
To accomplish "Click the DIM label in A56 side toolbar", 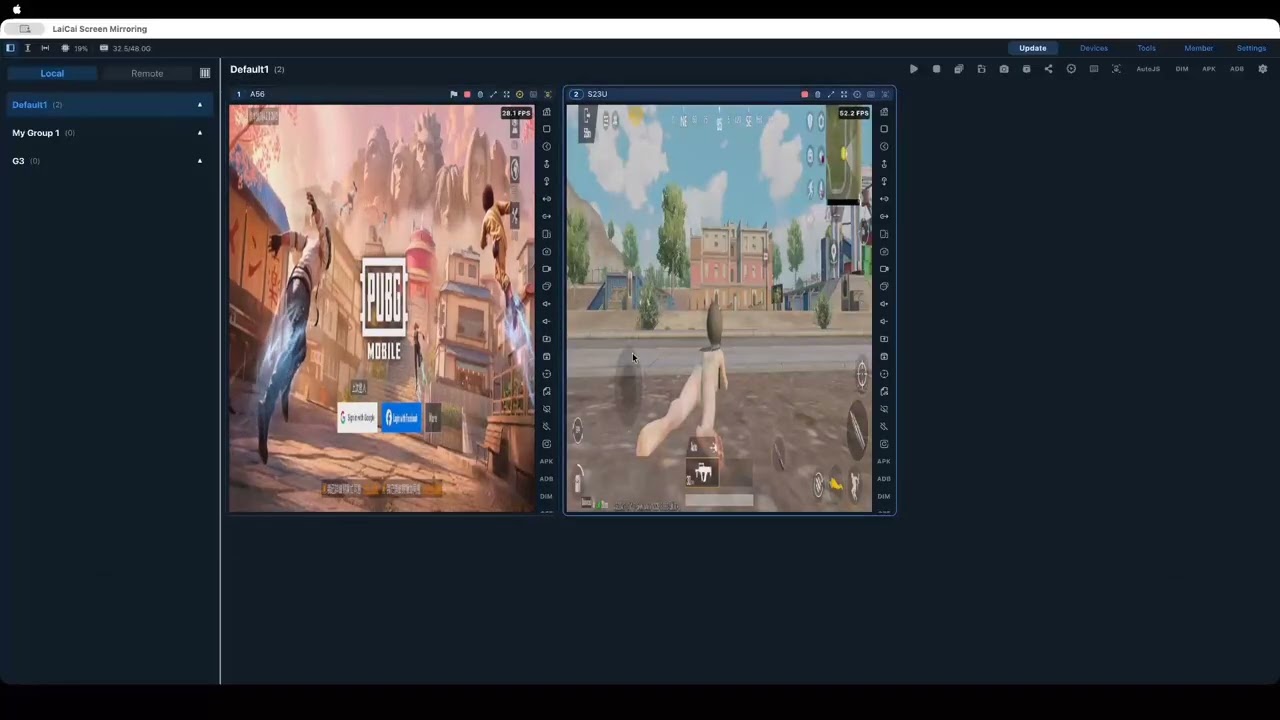I will pyautogui.click(x=546, y=496).
